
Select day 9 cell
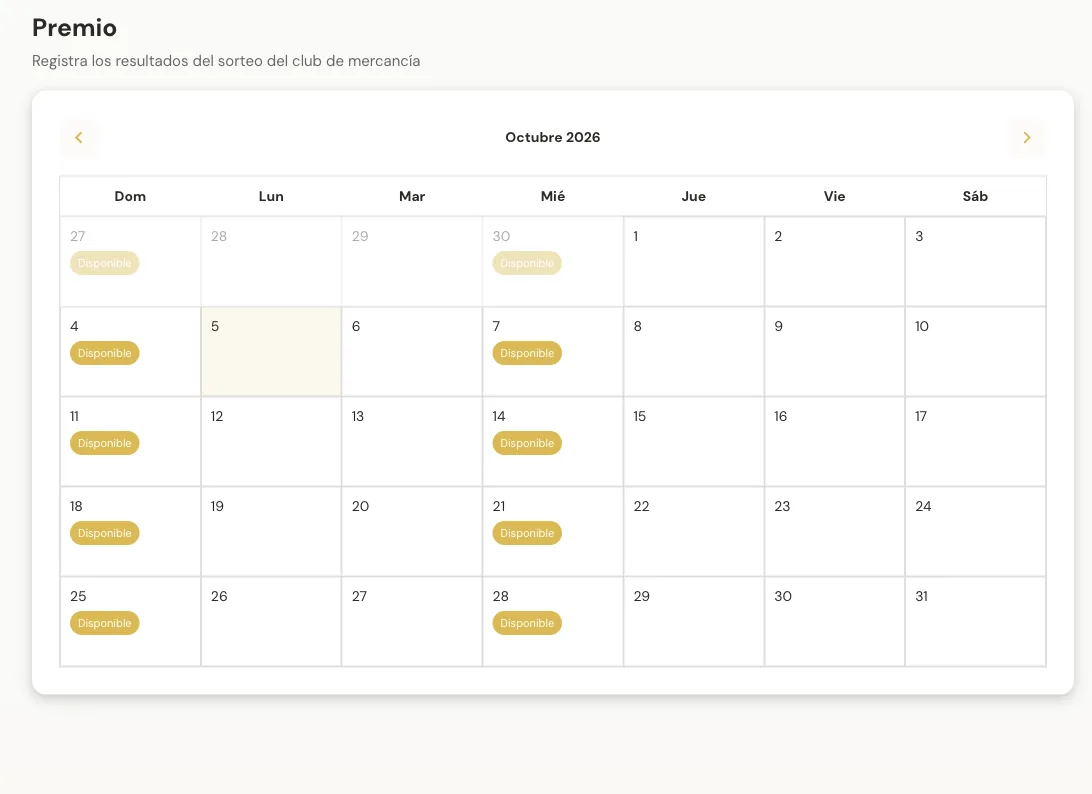[x=834, y=352]
